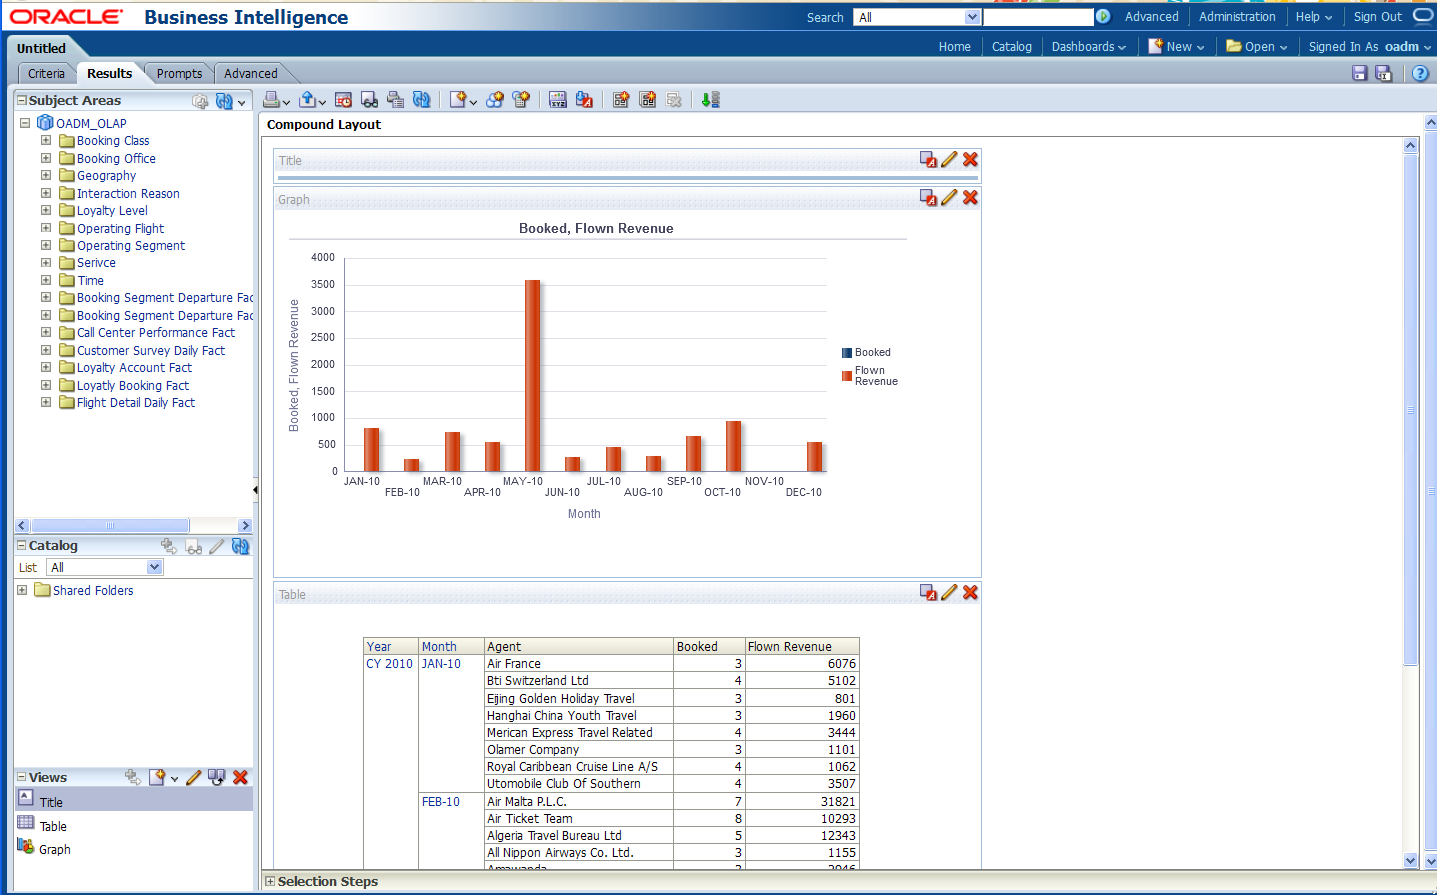This screenshot has width=1437, height=895.
Task: Open the Dashboards menu
Action: point(1088,47)
